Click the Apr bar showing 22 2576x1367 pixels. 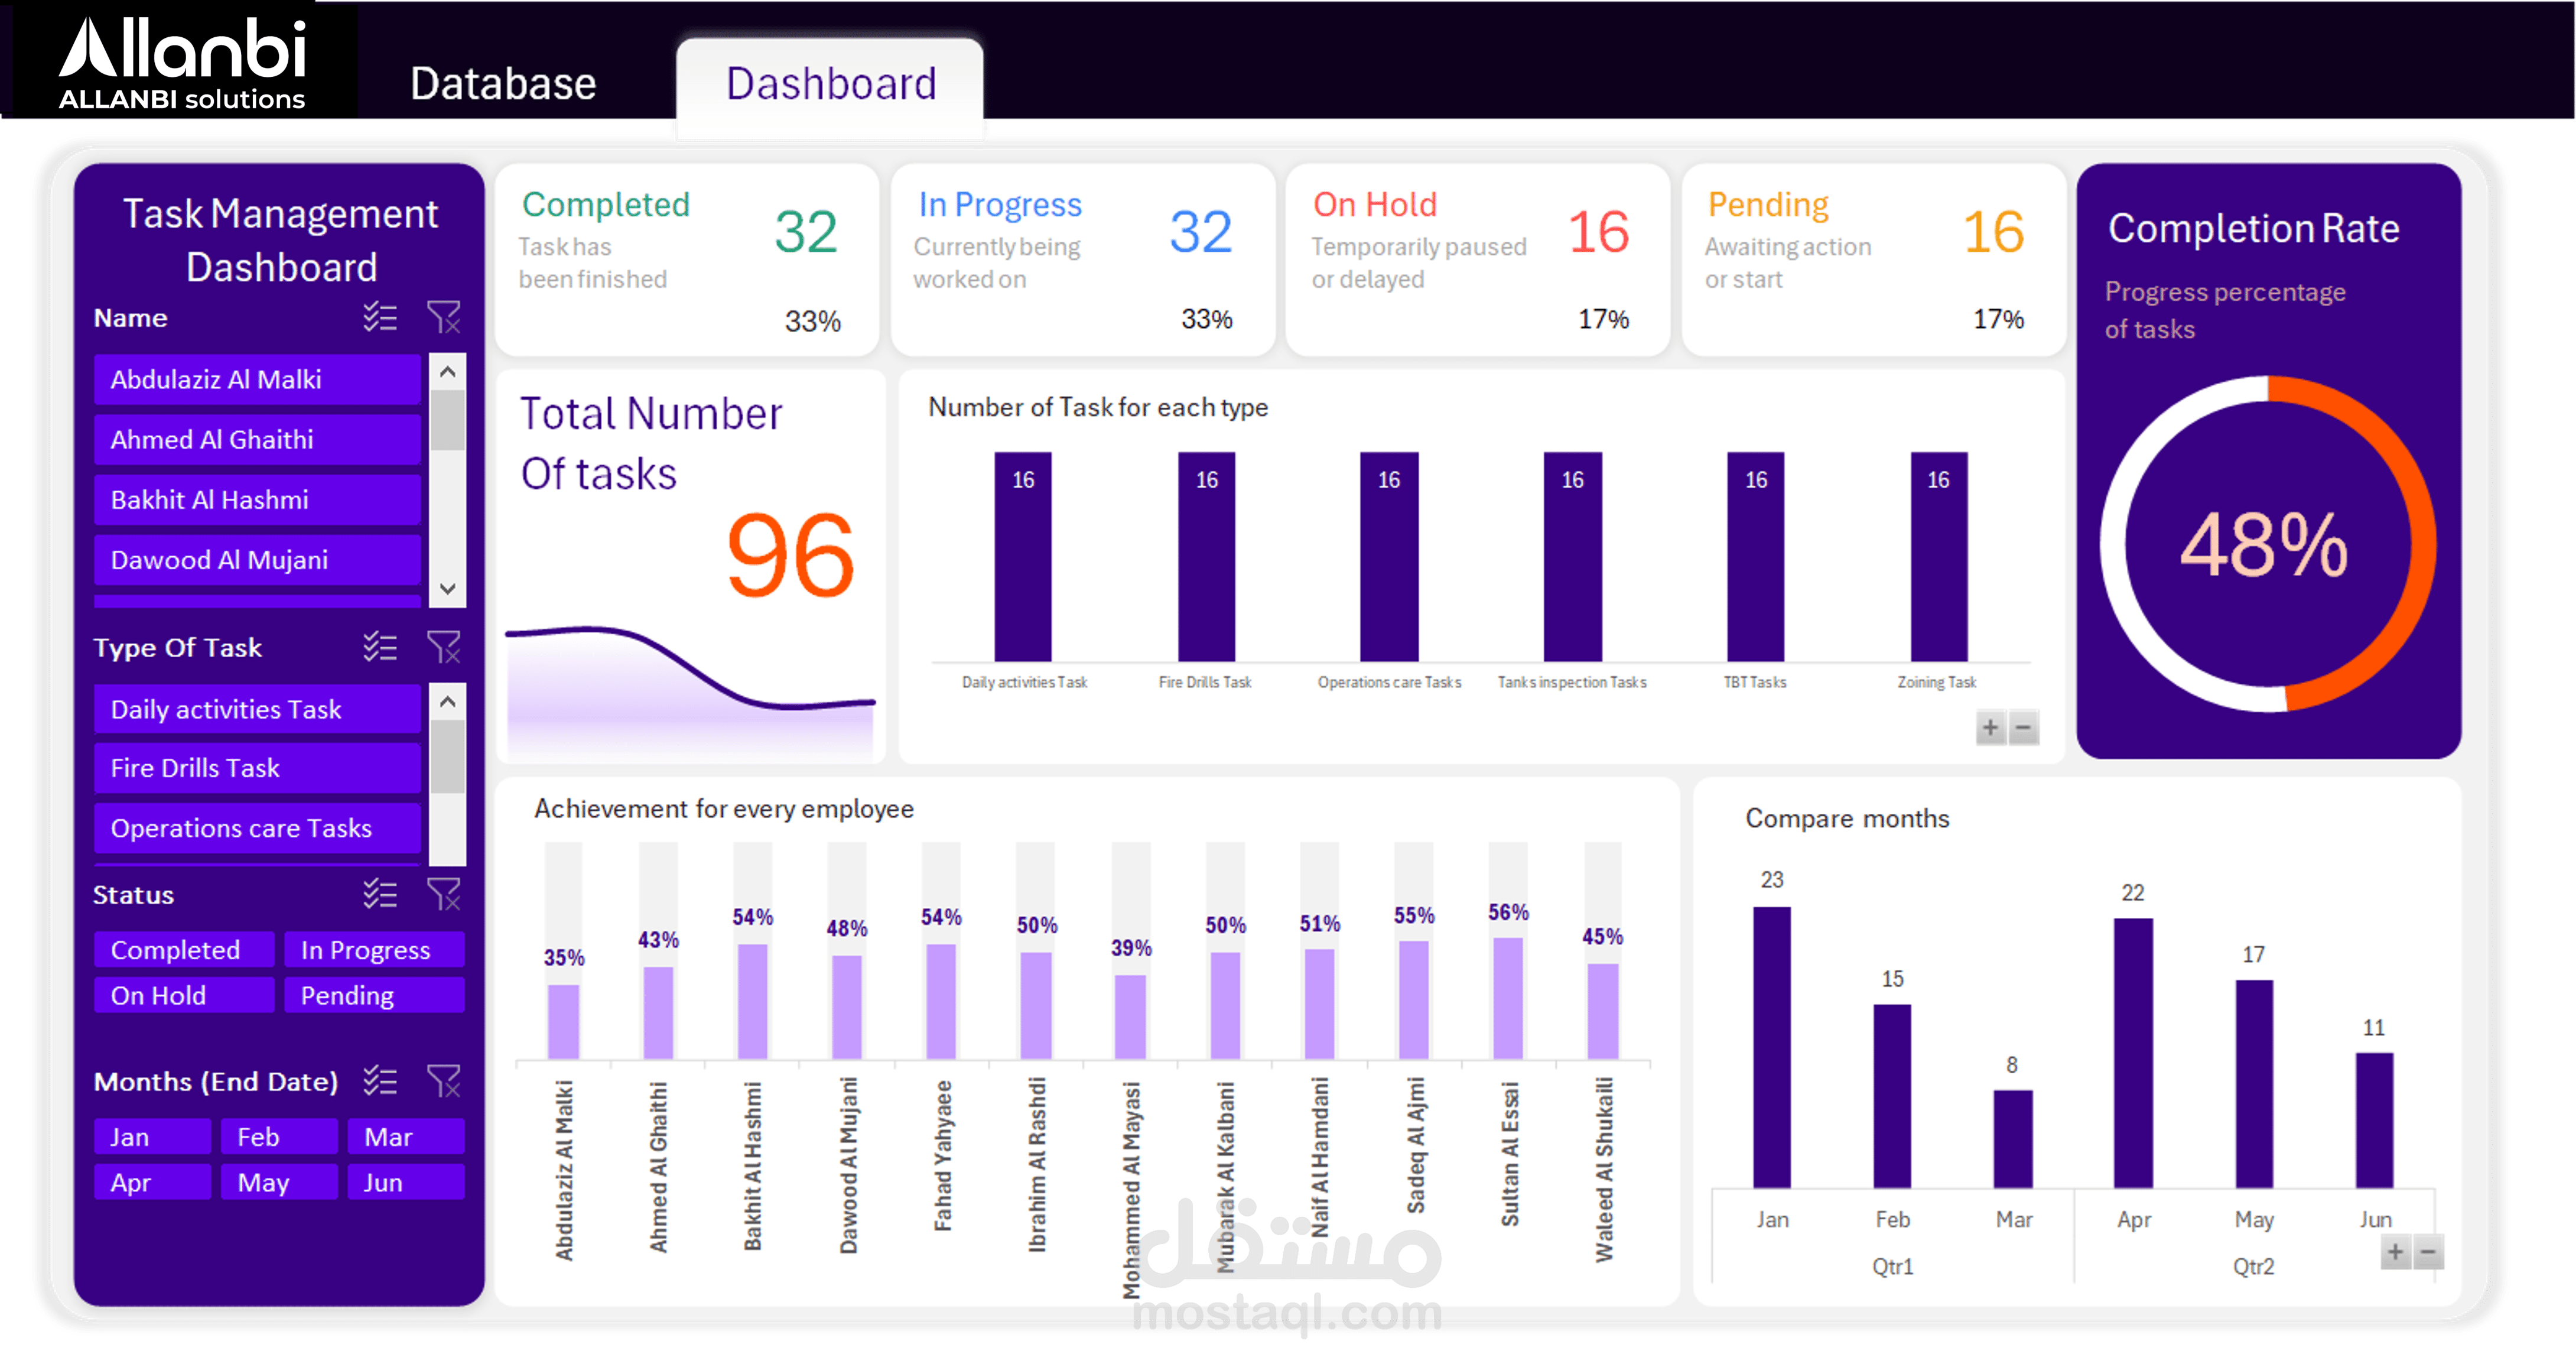coord(2133,1053)
